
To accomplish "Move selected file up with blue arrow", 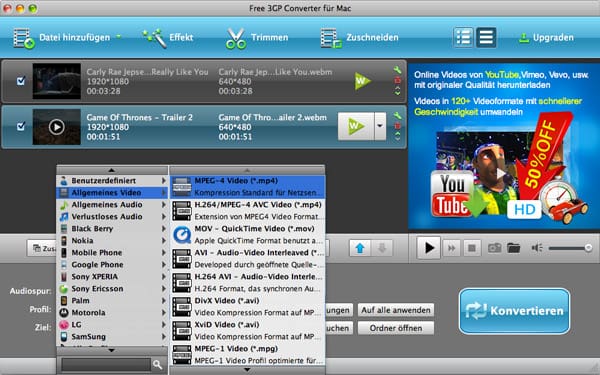I will tap(360, 248).
